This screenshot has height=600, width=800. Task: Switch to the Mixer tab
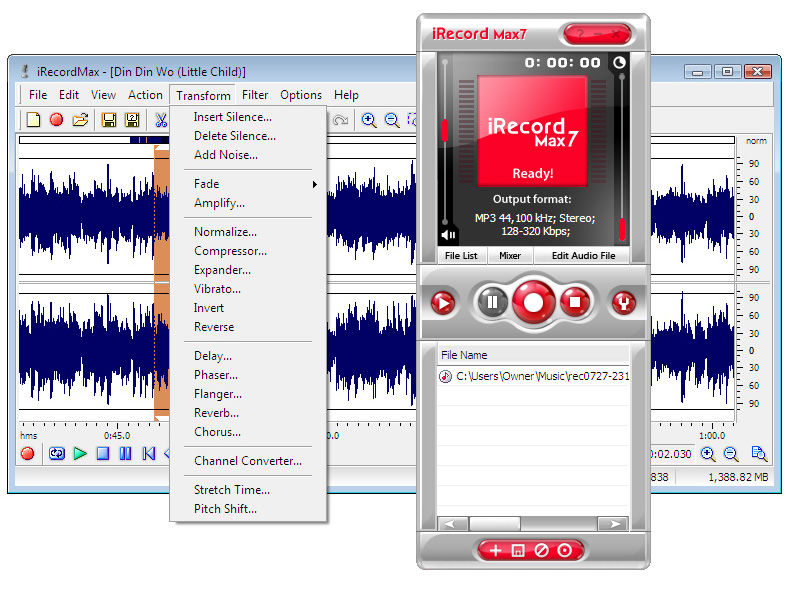click(x=510, y=256)
